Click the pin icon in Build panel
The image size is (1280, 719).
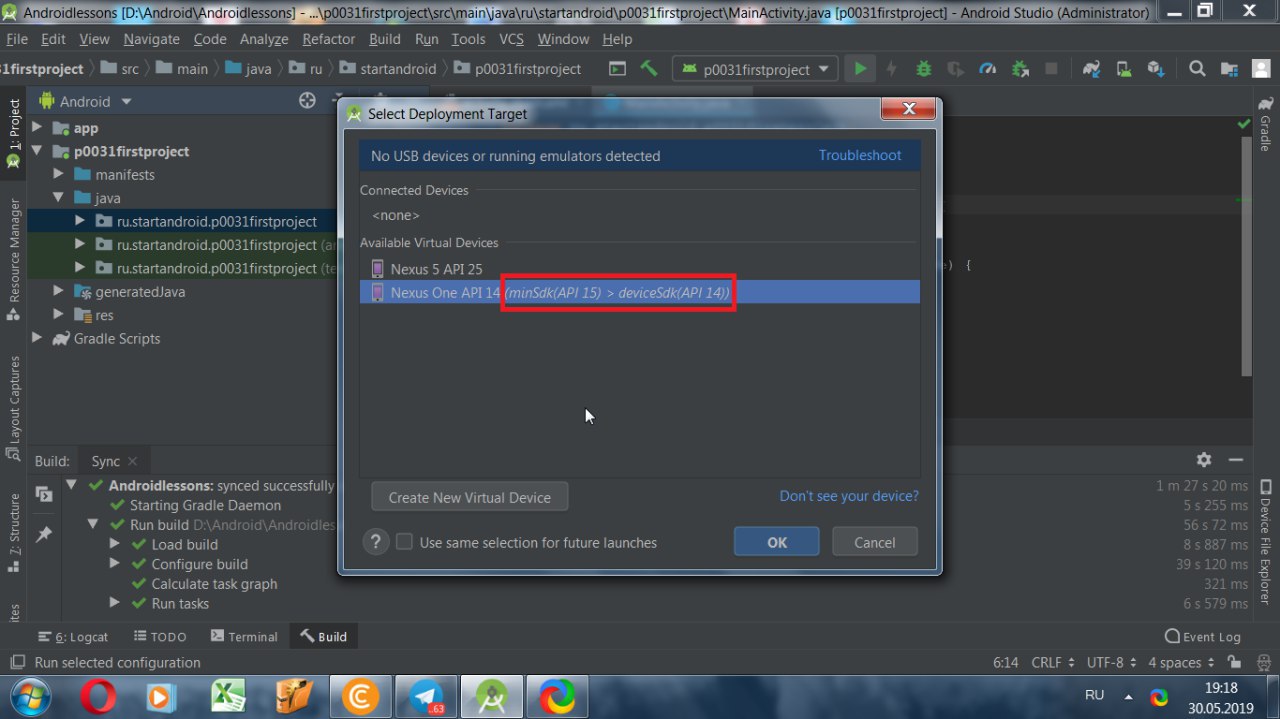pos(44,535)
